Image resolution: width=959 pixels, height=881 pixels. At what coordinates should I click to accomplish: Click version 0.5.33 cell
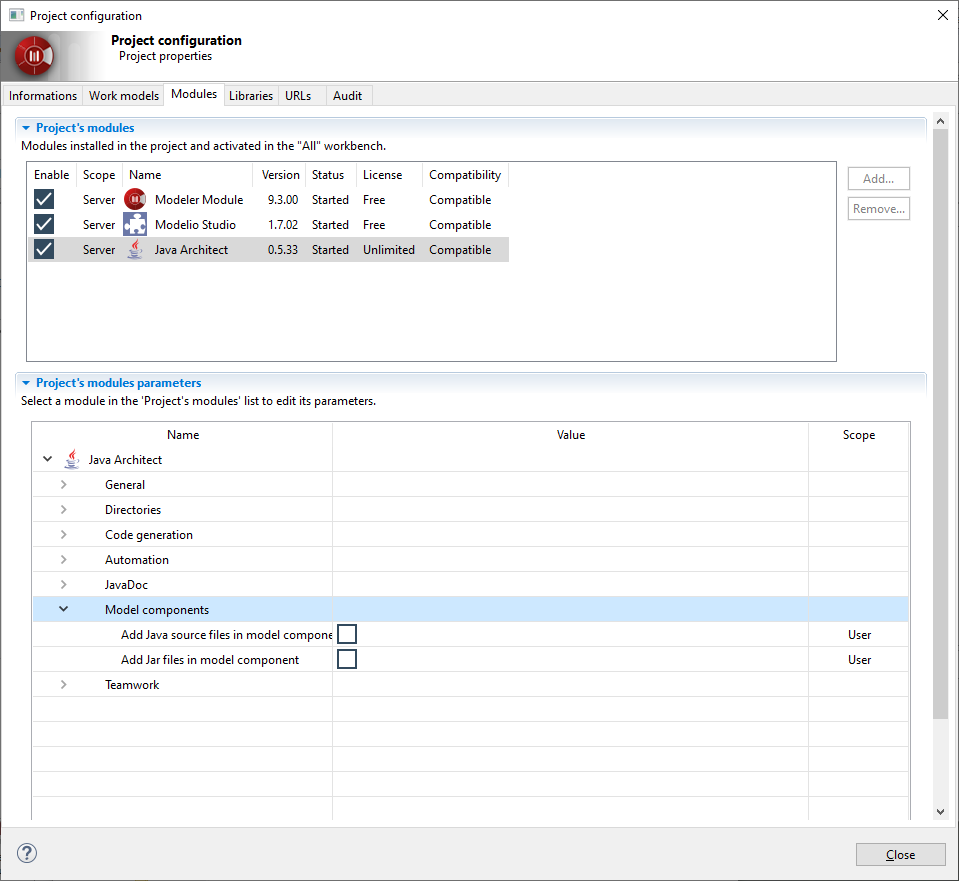click(x=283, y=250)
